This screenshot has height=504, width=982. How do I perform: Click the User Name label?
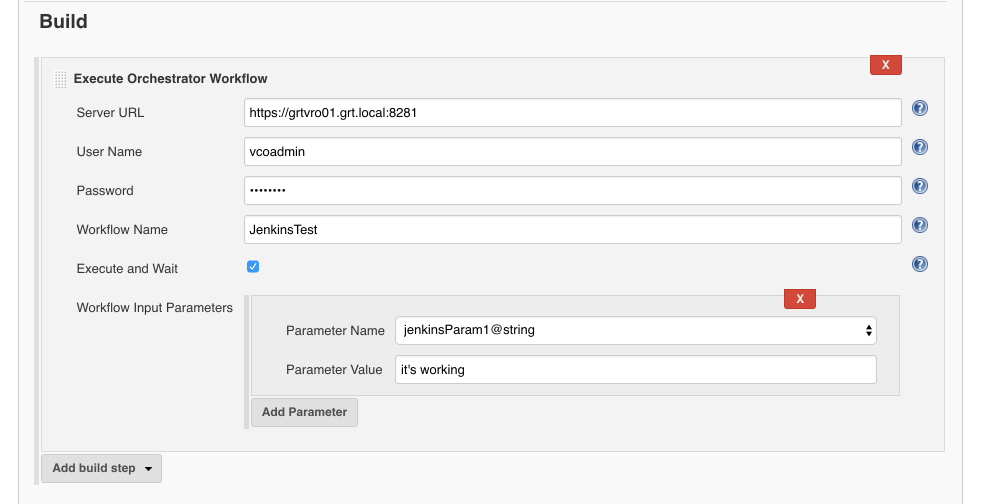click(109, 152)
